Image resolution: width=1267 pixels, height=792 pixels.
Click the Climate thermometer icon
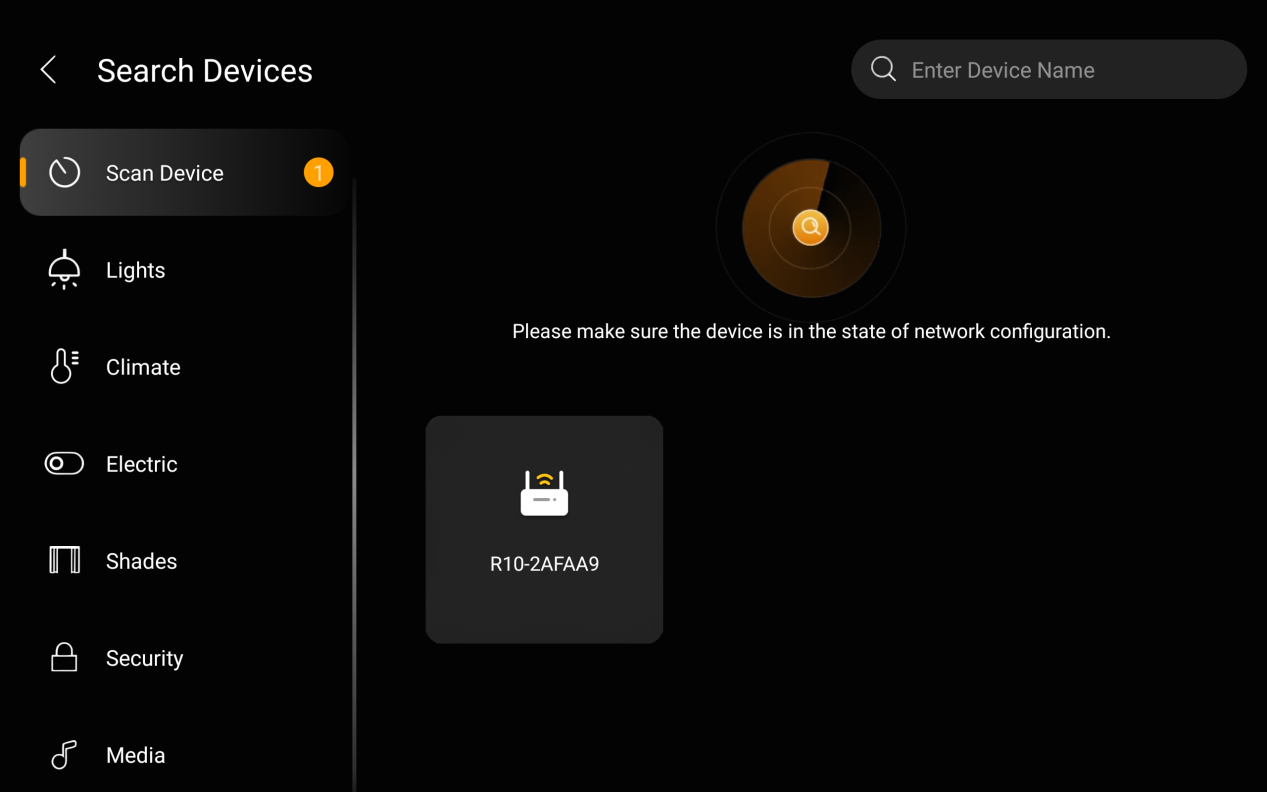[x=64, y=366]
